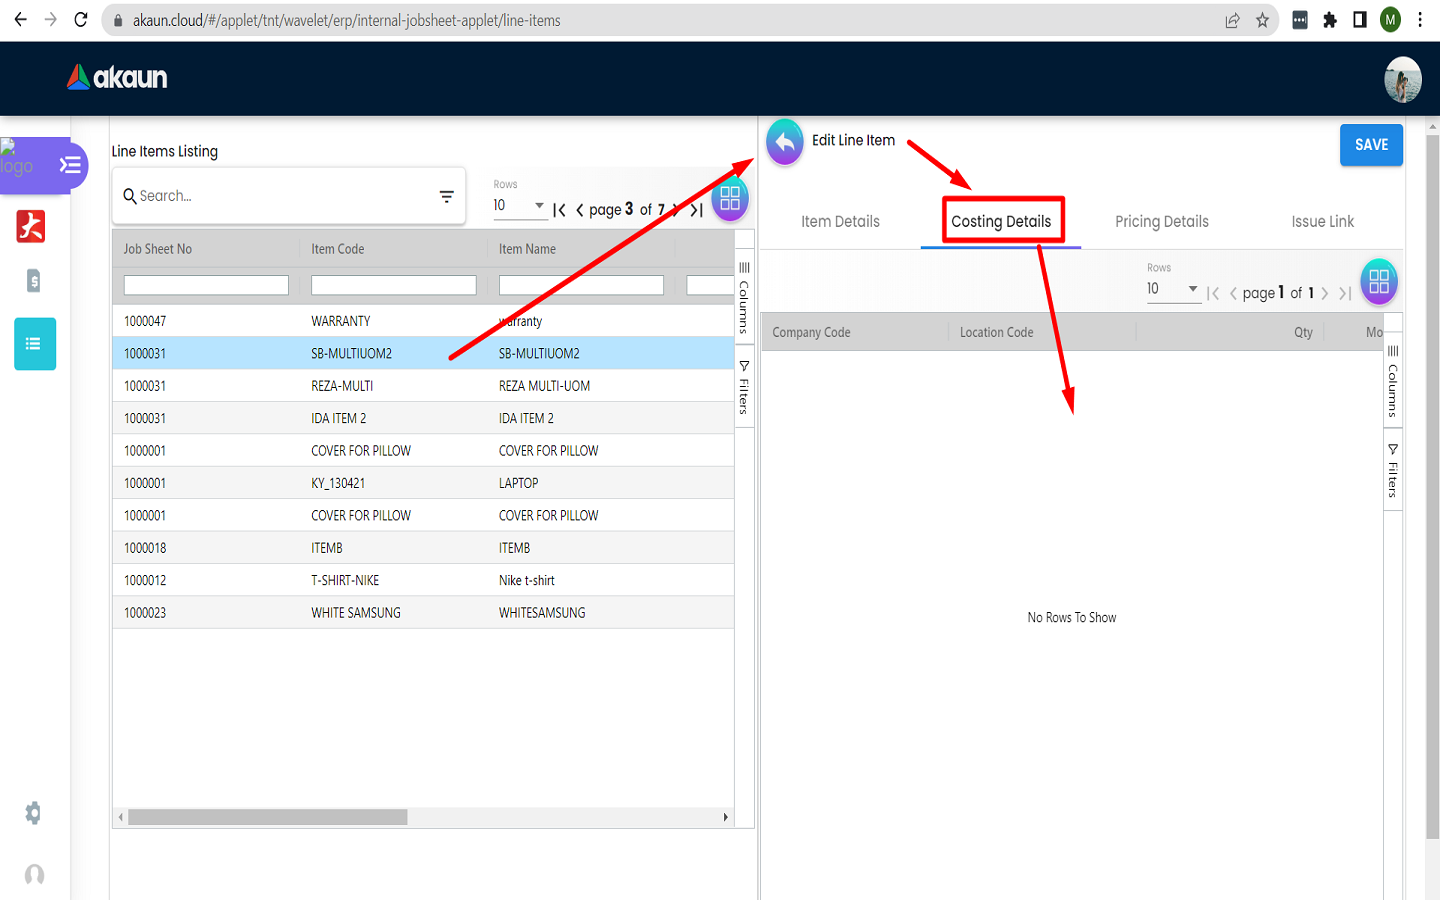Sort by Location Code column header
This screenshot has height=900, width=1440.
pyautogui.click(x=997, y=333)
